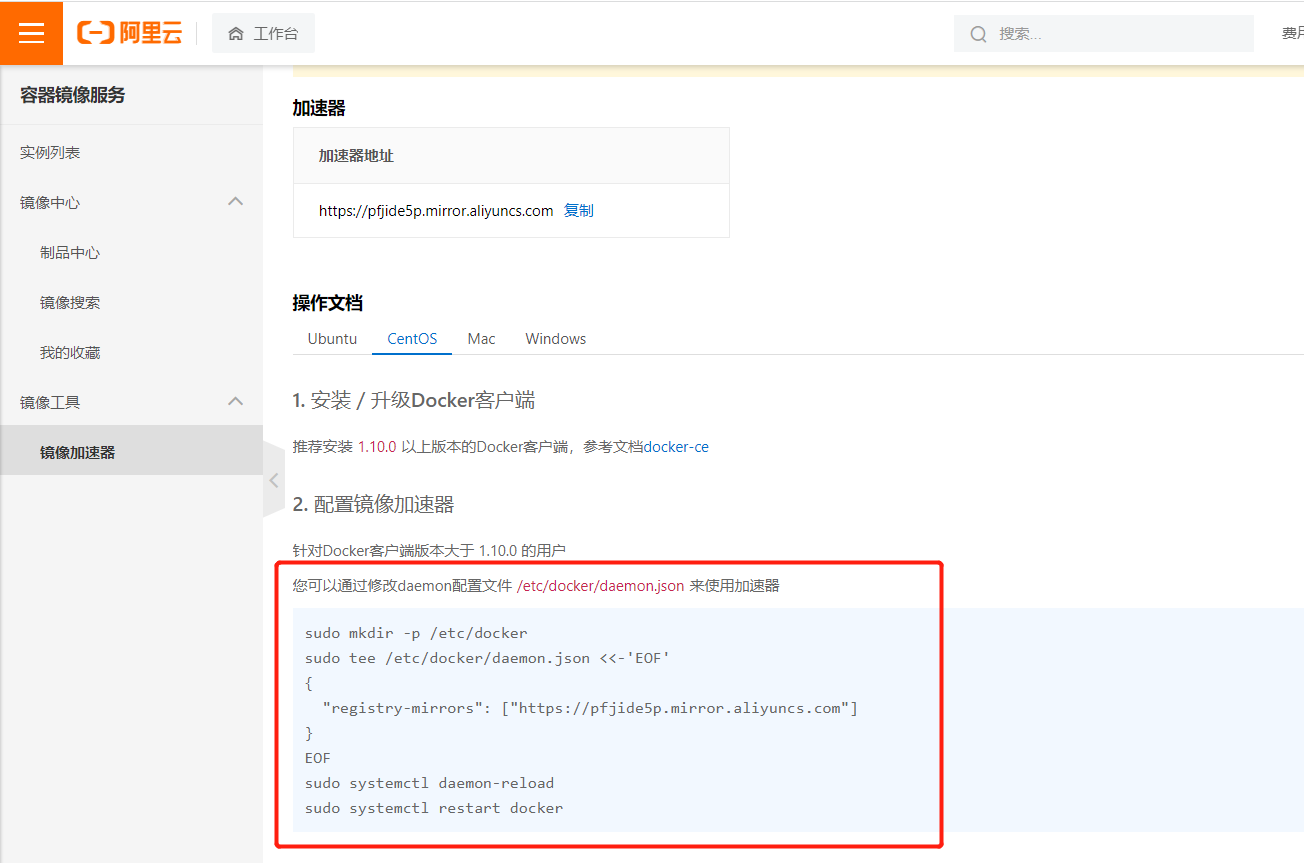
Task: Open 我的收藏 in the sidebar
Action: click(70, 353)
